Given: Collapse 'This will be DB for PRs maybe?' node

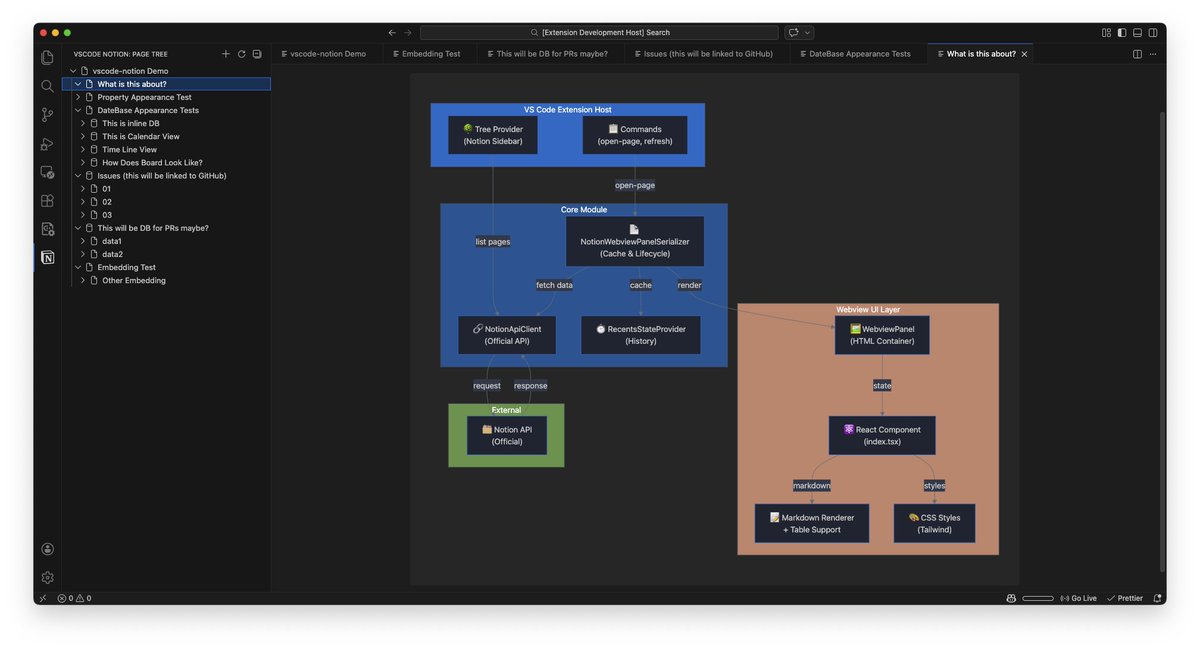Looking at the screenshot, I should point(78,228).
